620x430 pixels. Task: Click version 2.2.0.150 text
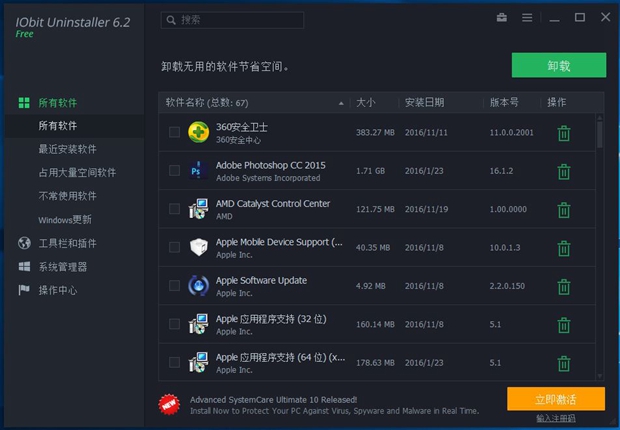[x=507, y=286]
